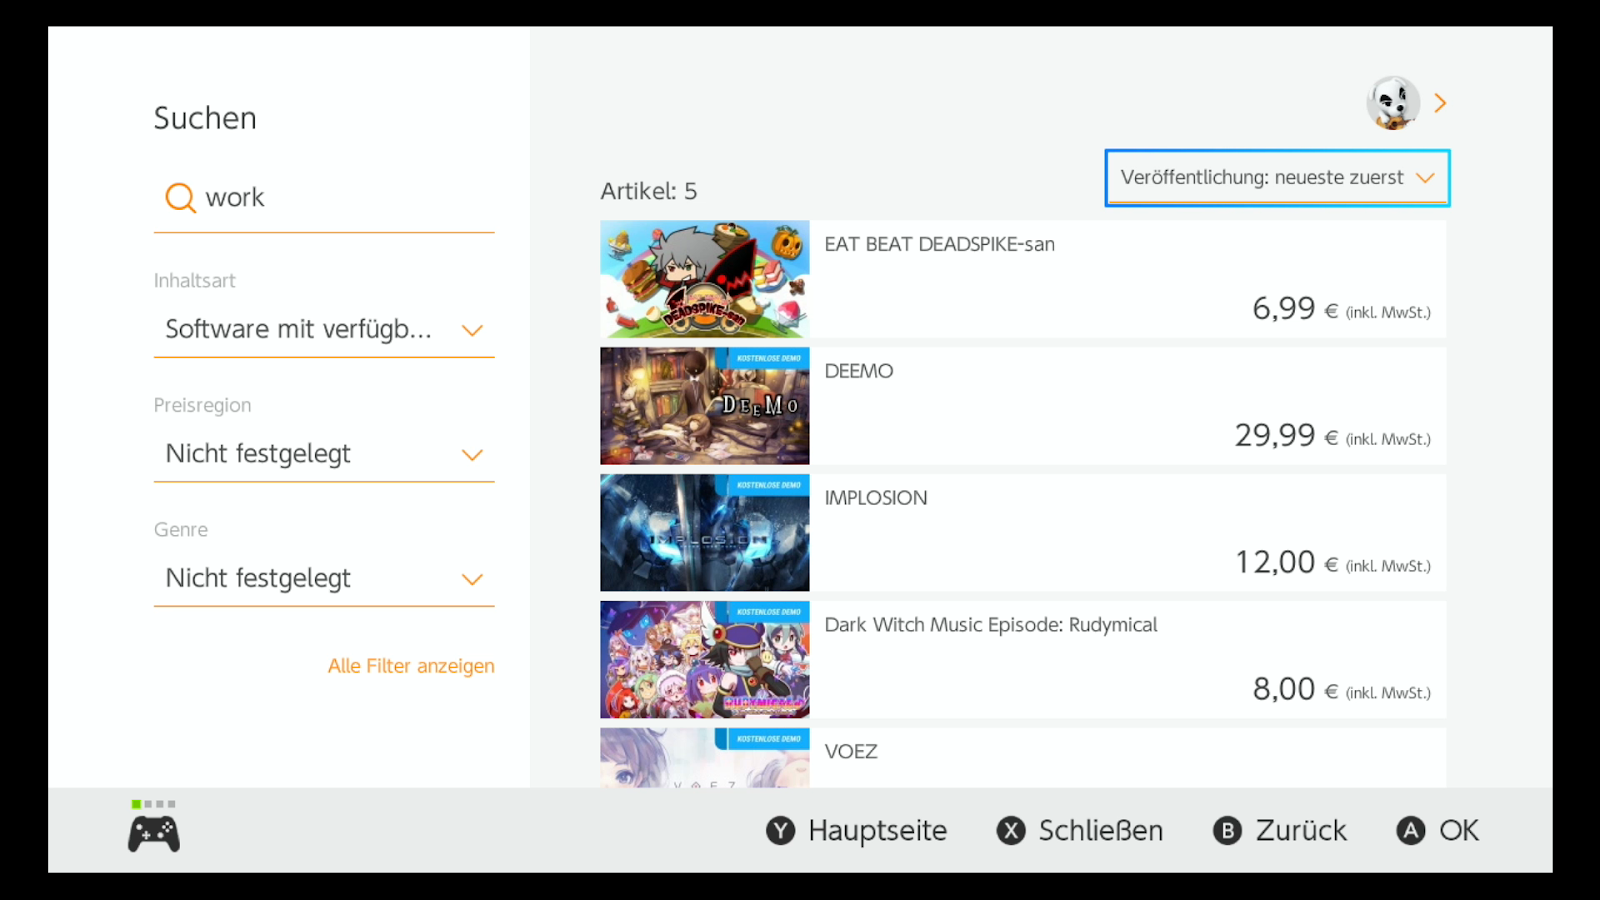Click 'Alle Filter anzeigen' link
This screenshot has width=1600, height=900.
411,666
